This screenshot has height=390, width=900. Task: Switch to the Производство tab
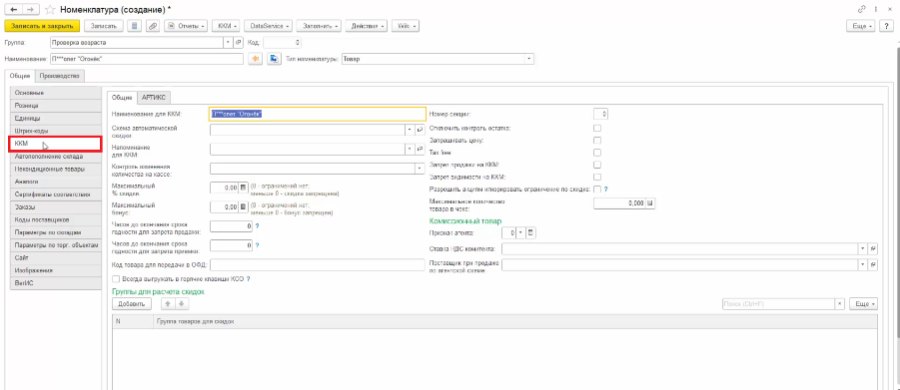[x=60, y=76]
